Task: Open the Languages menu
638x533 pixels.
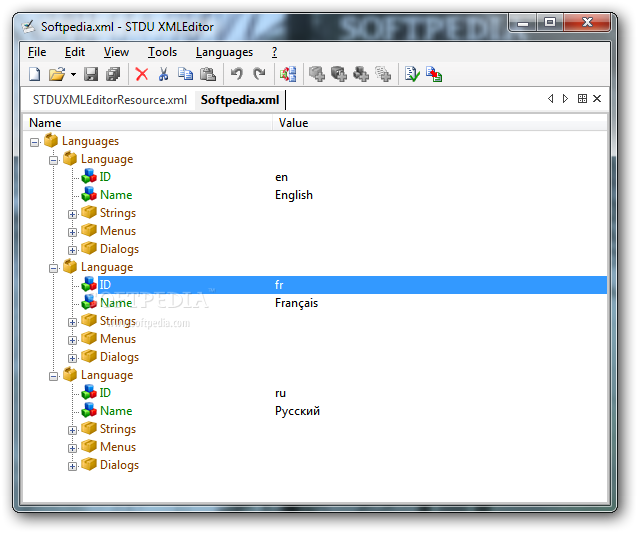Action: [x=224, y=52]
